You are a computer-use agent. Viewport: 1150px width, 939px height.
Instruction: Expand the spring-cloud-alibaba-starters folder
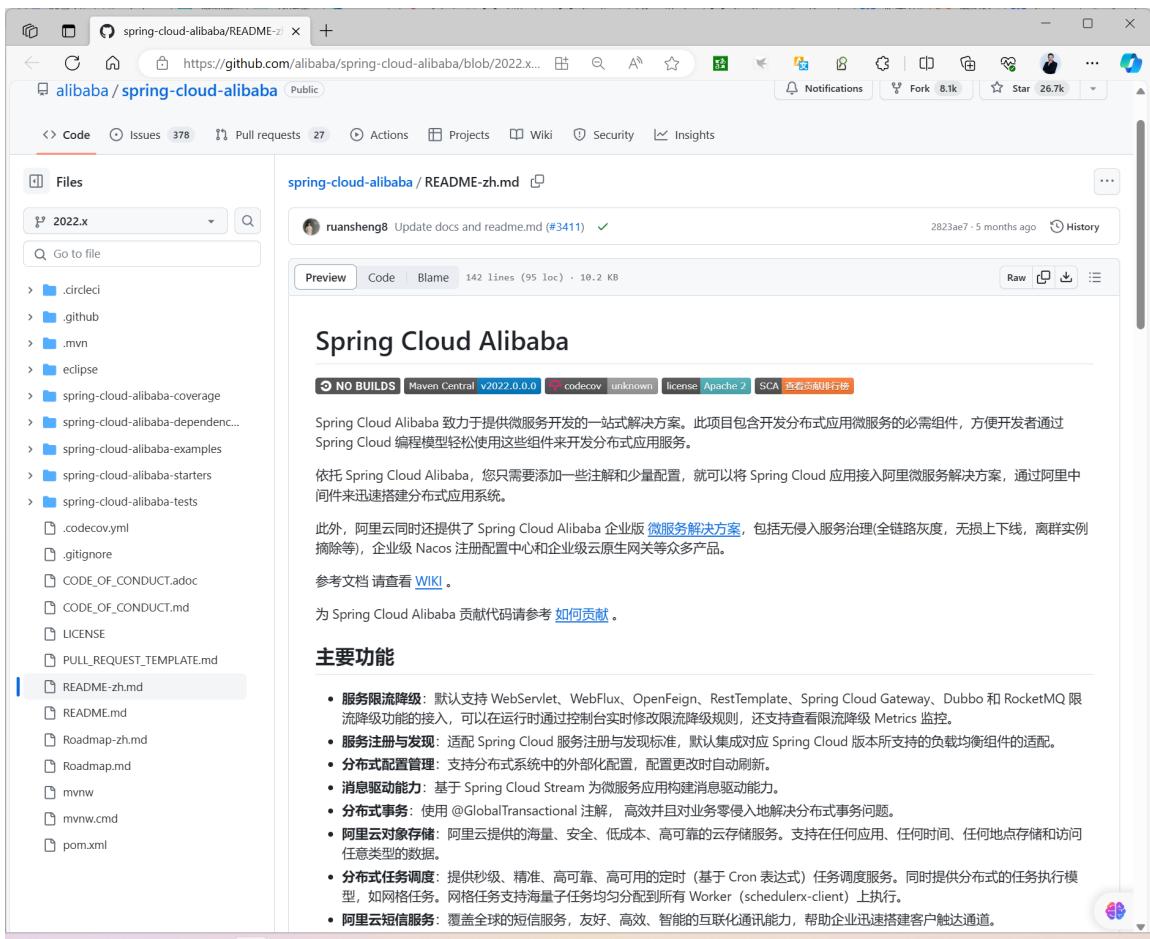coord(30,475)
